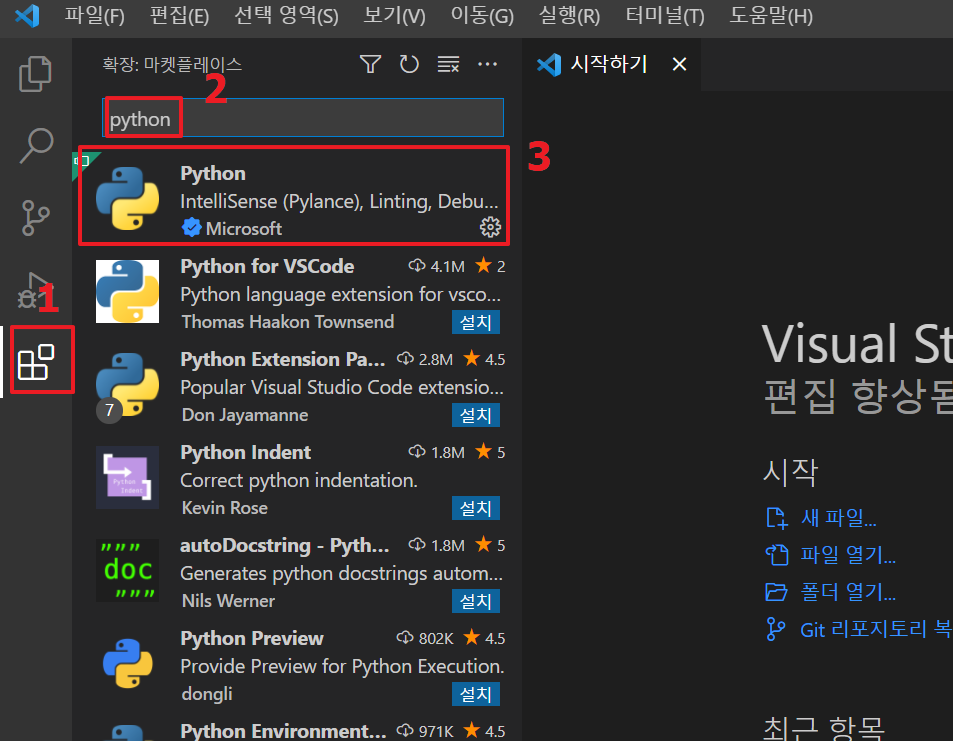
Task: Click the VS Code logo in title bar
Action: (27, 15)
